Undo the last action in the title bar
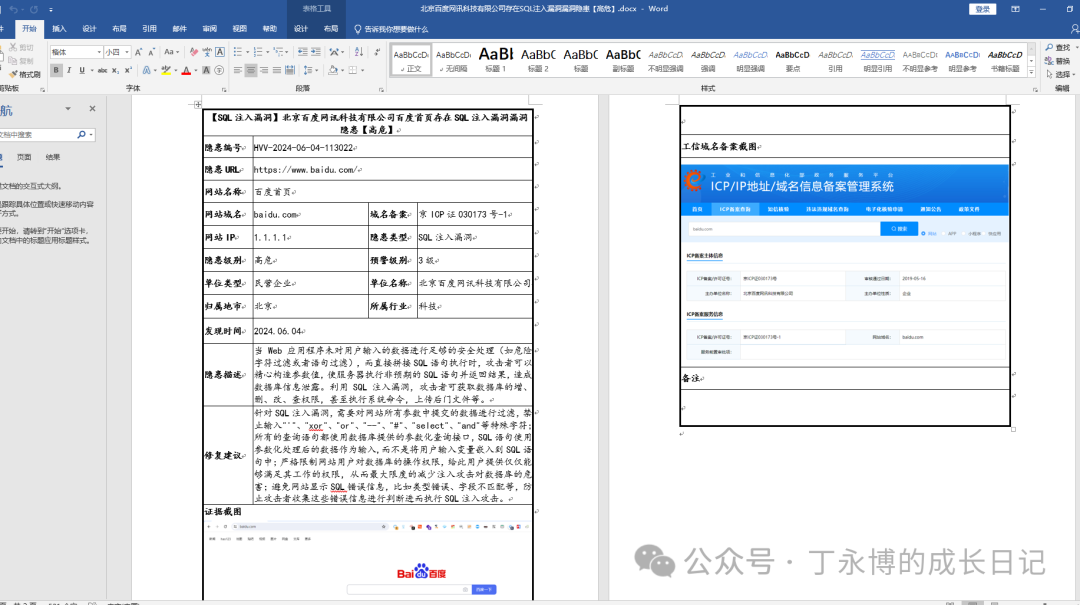 click(x=13, y=9)
